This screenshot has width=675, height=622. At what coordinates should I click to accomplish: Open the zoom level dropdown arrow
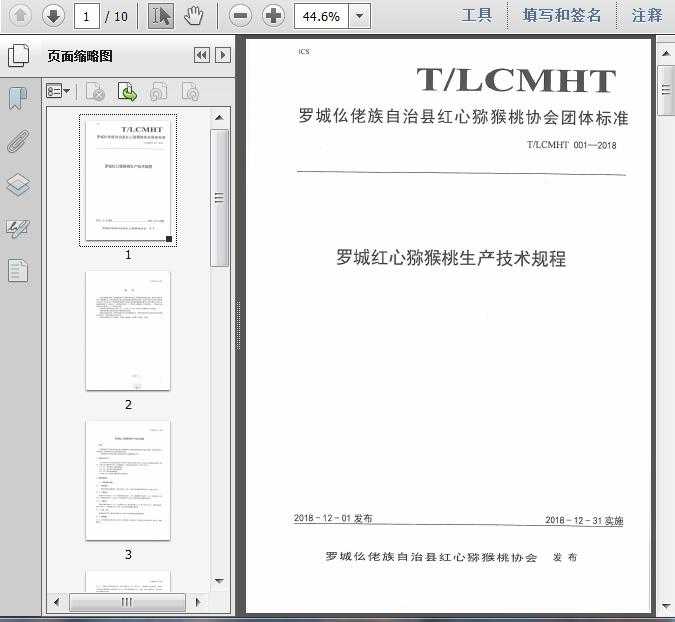tap(359, 16)
